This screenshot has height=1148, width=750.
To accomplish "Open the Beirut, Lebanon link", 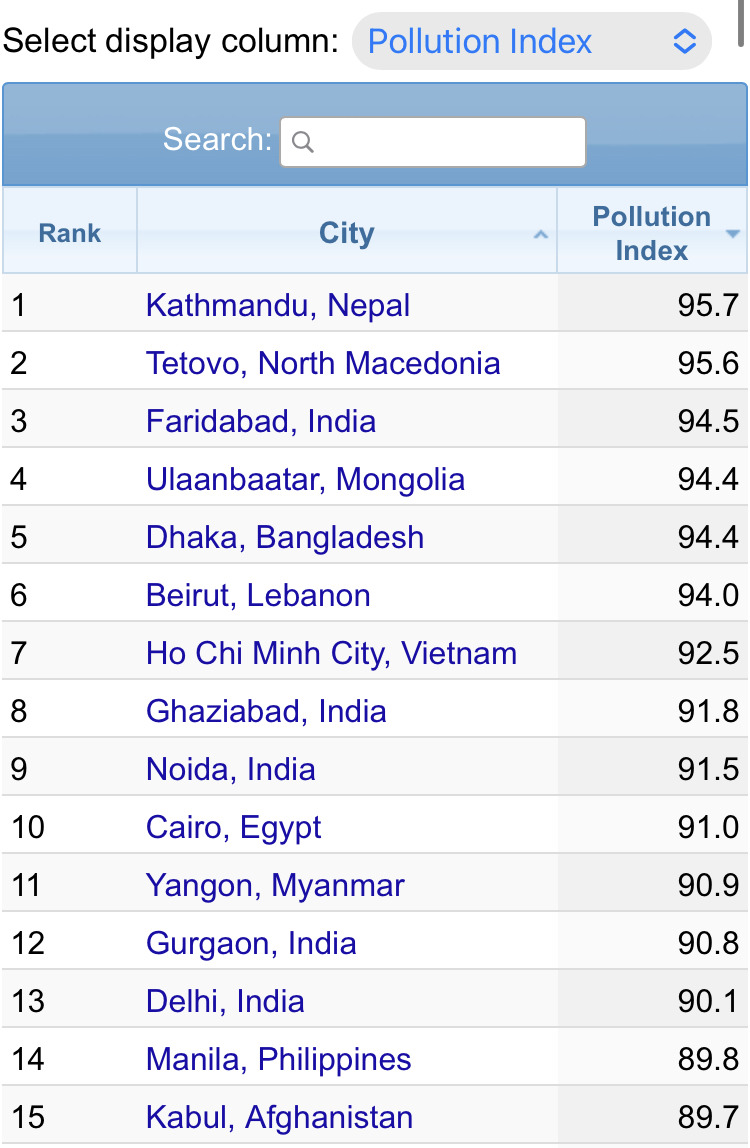I will coord(258,595).
